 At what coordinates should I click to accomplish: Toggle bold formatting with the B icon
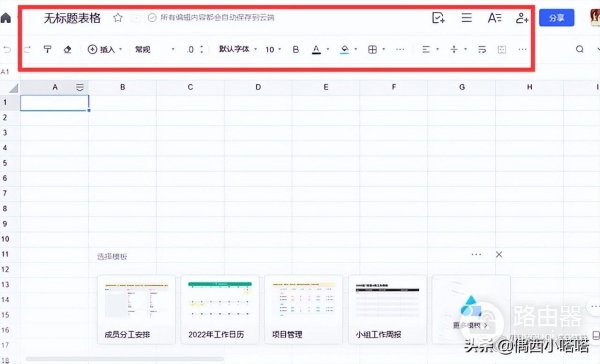click(x=295, y=49)
